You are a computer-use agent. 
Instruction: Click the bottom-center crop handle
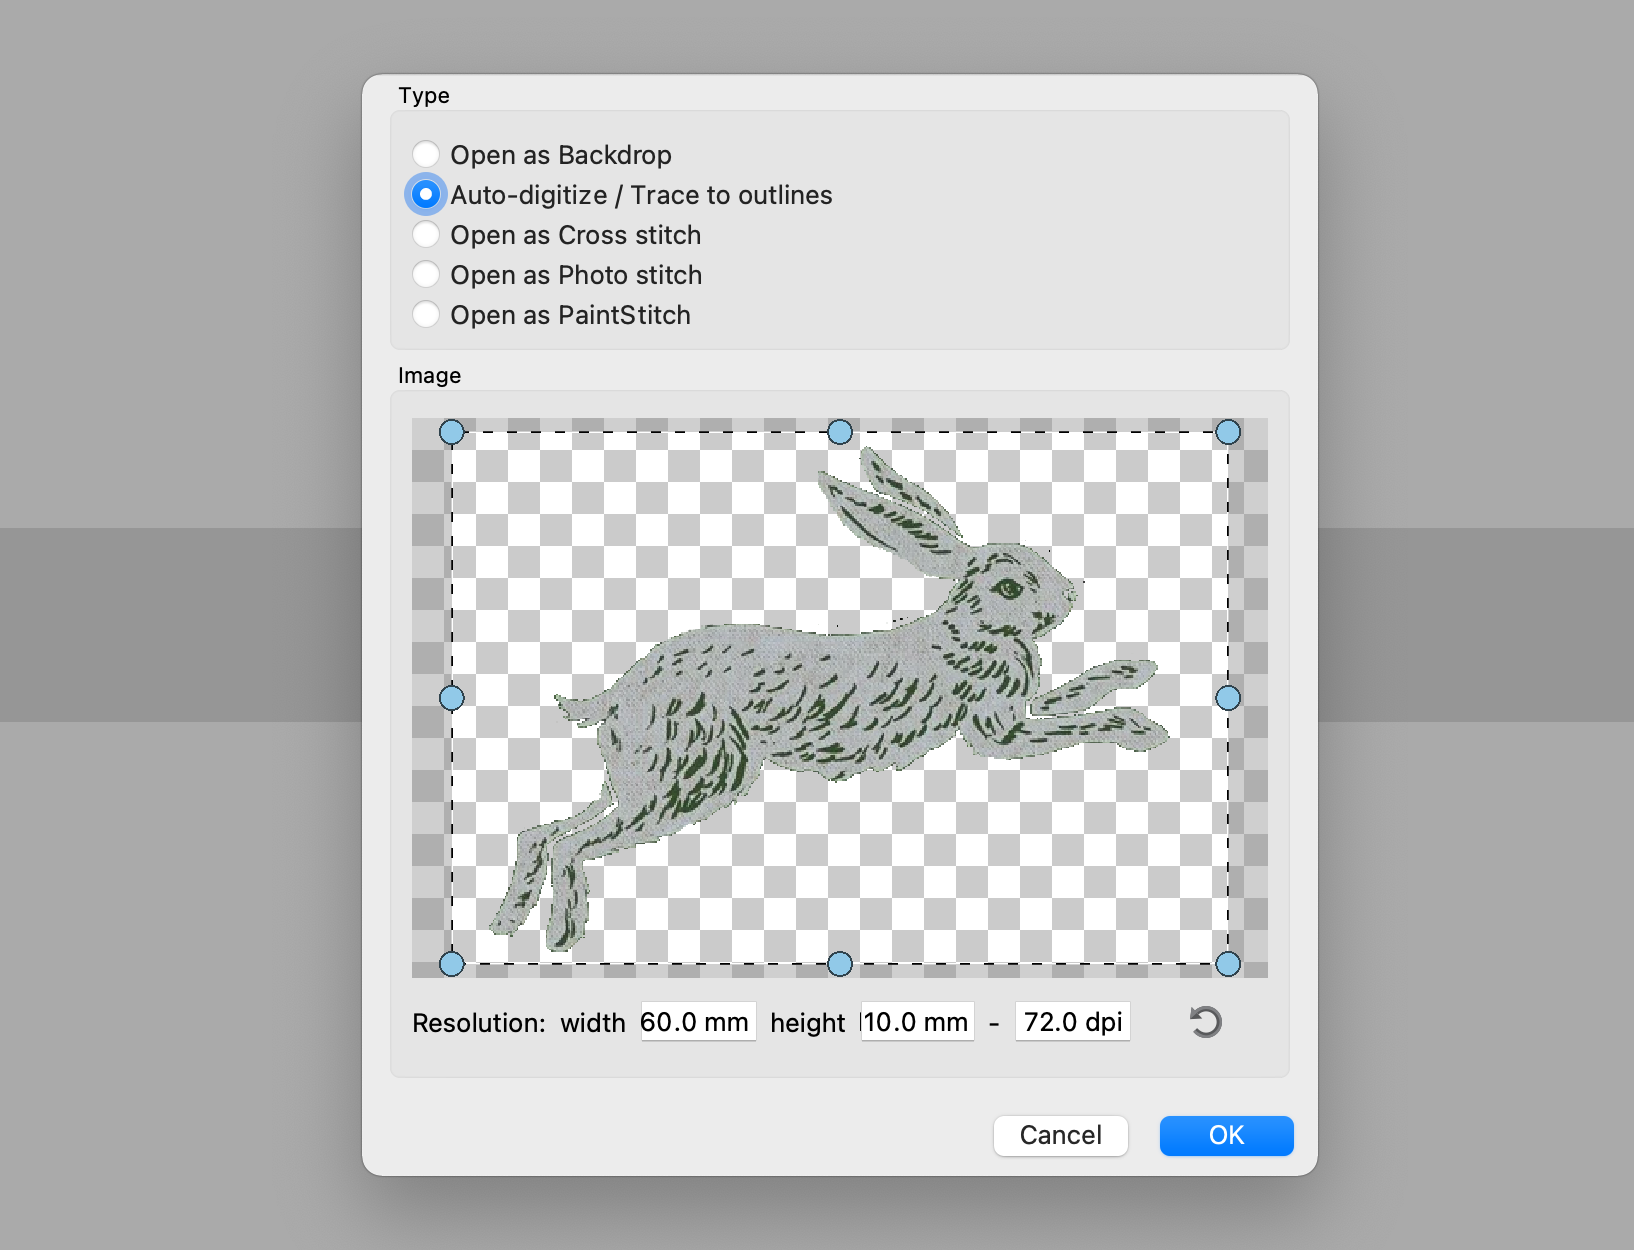pos(840,964)
